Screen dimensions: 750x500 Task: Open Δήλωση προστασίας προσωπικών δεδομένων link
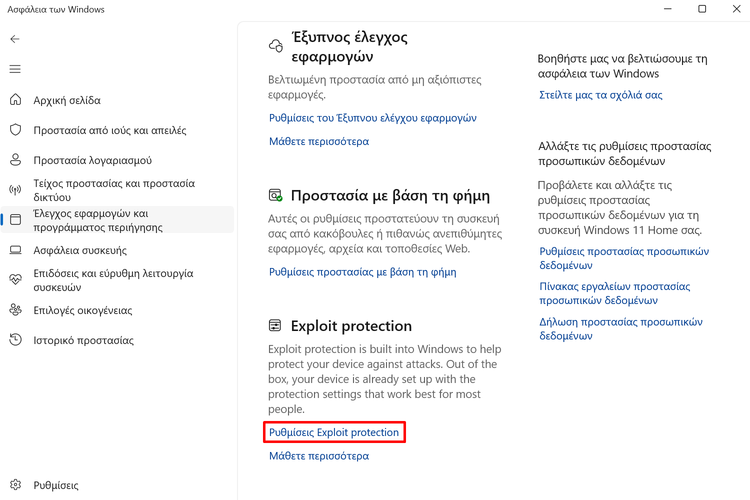(620, 329)
